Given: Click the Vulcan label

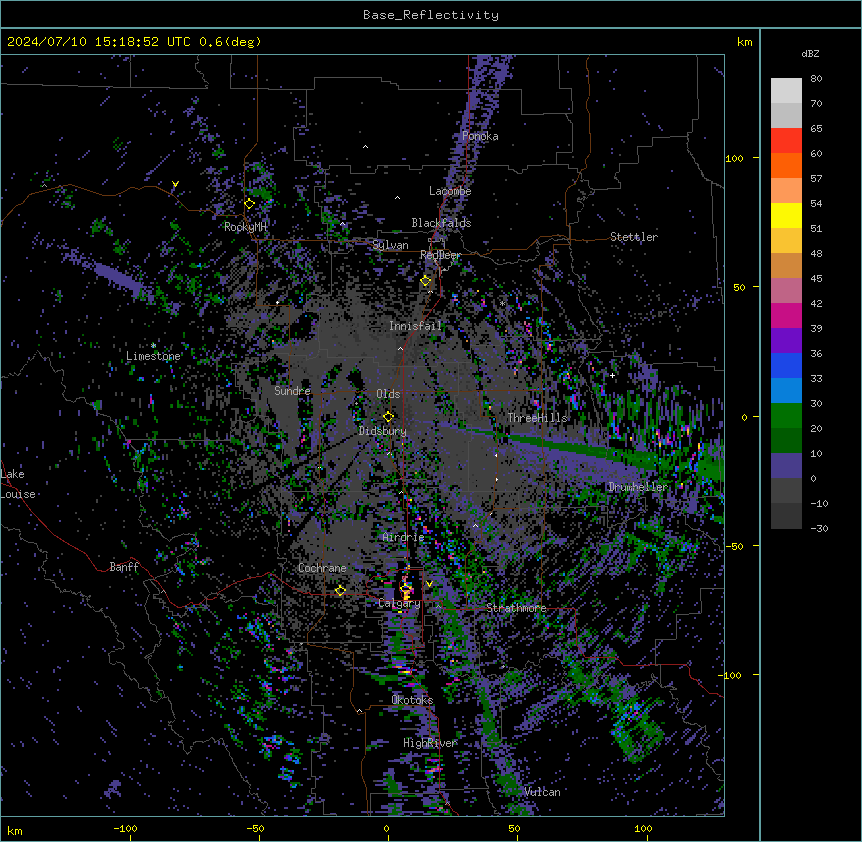Looking at the screenshot, I should 542,792.
